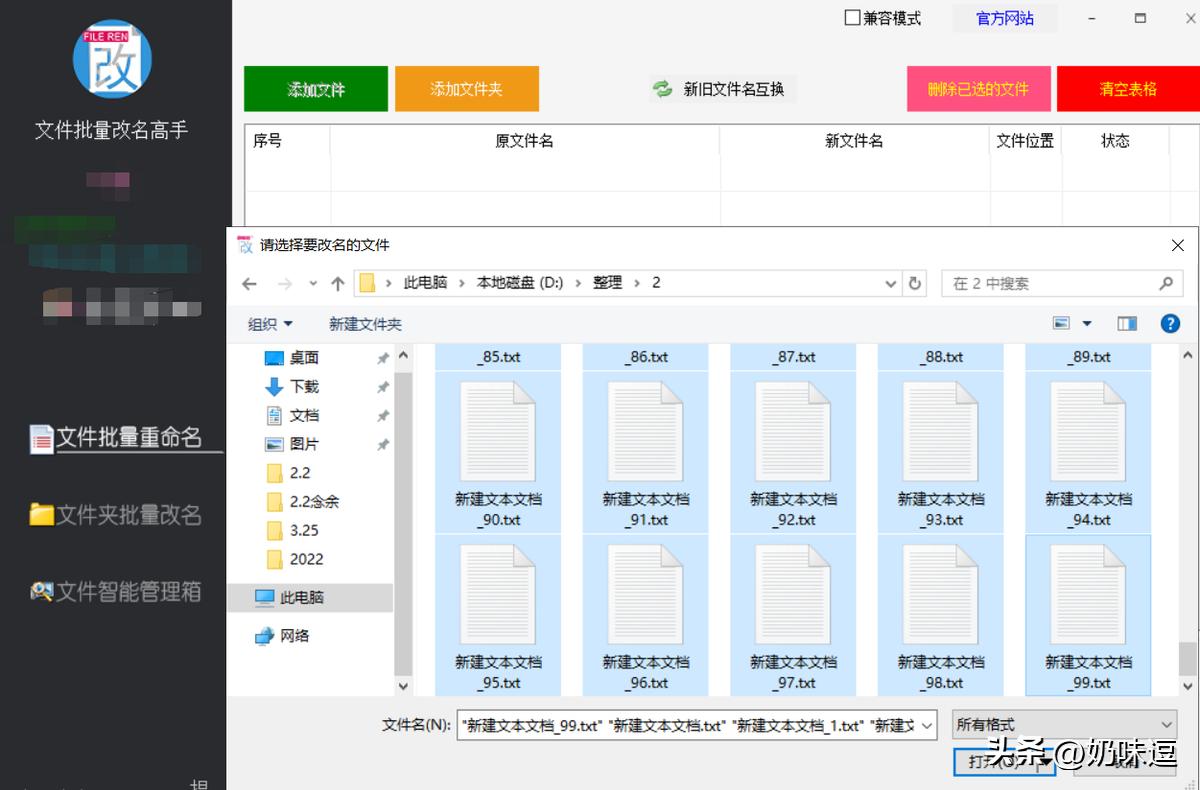The image size is (1200, 790).
Task: Click the refresh icon beside the address bar
Action: click(914, 283)
